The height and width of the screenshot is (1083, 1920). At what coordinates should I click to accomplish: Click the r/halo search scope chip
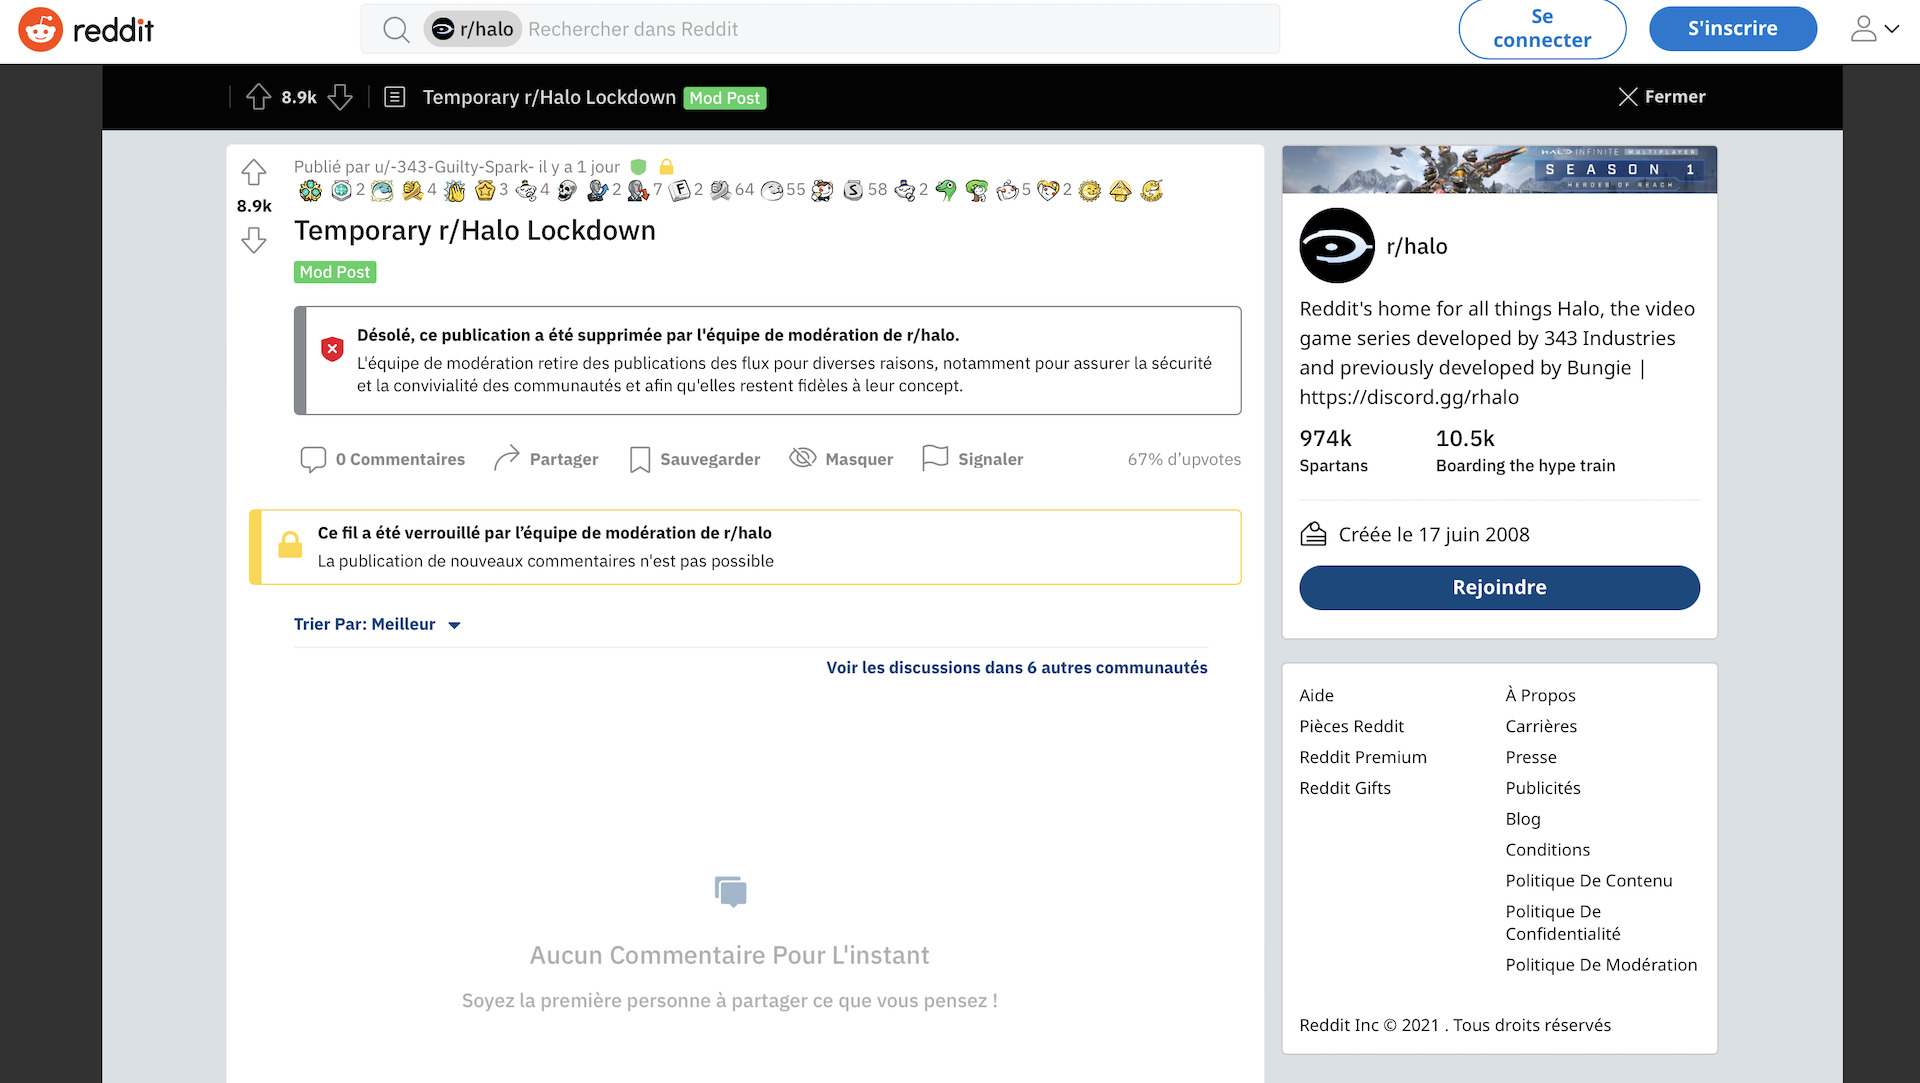(472, 29)
